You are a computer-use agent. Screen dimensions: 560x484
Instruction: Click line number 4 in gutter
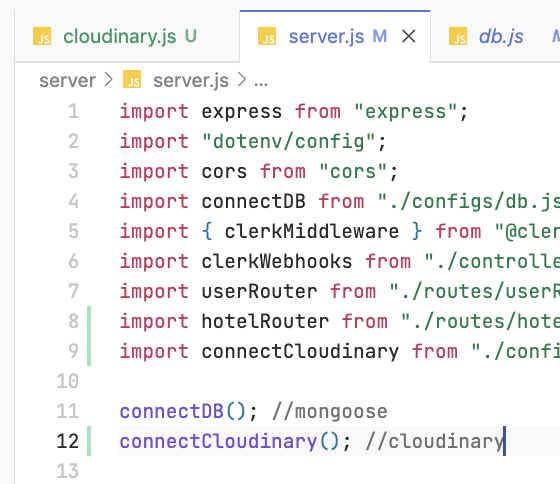point(74,201)
